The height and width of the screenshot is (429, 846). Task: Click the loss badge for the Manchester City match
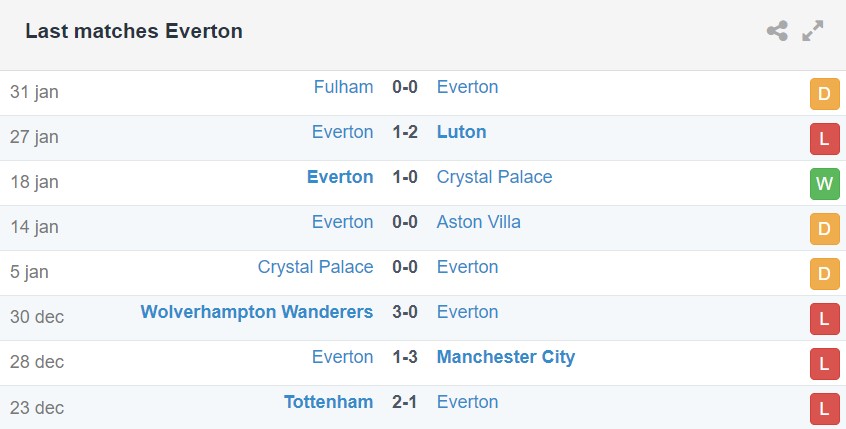824,364
